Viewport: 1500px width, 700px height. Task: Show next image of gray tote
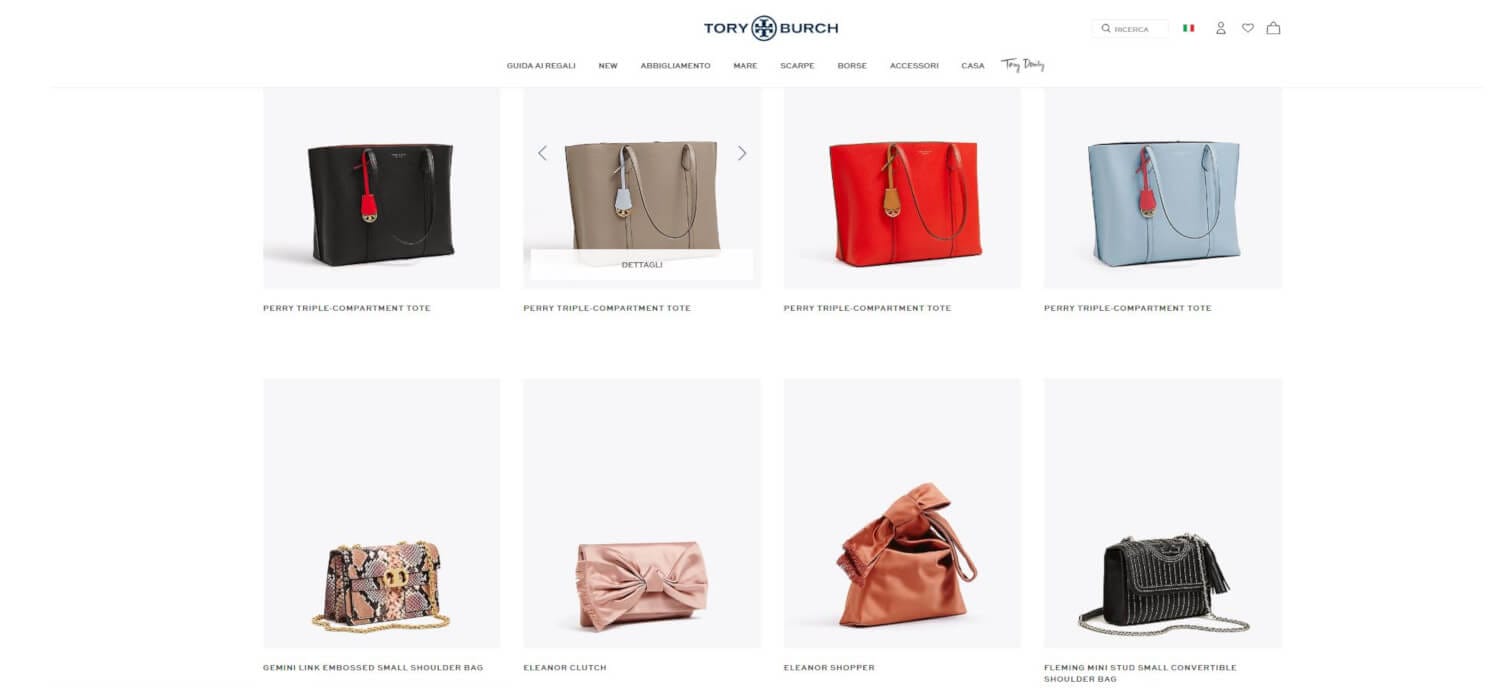click(x=742, y=153)
